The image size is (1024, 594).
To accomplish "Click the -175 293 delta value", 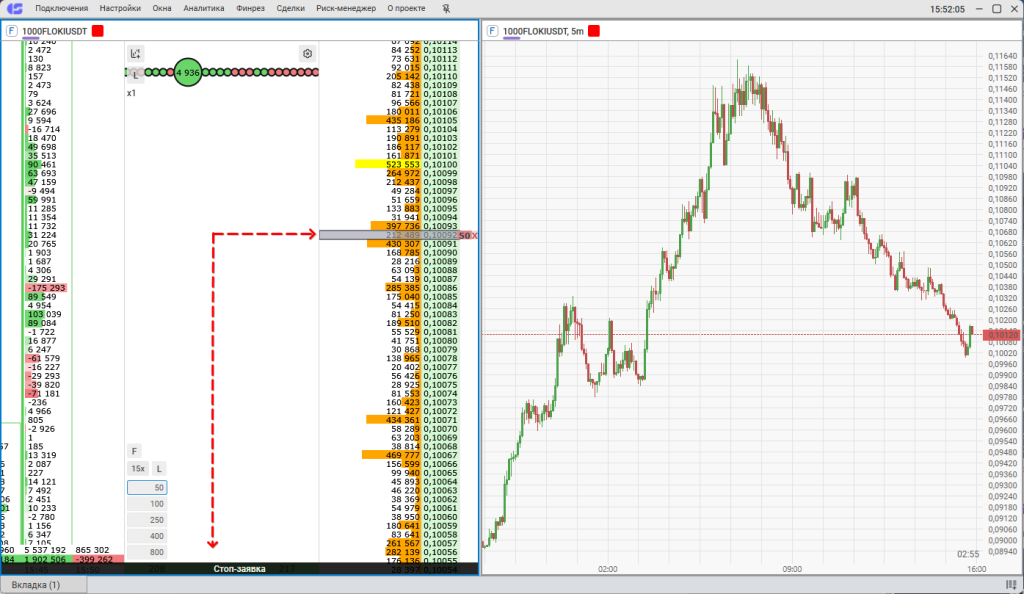I will point(46,288).
